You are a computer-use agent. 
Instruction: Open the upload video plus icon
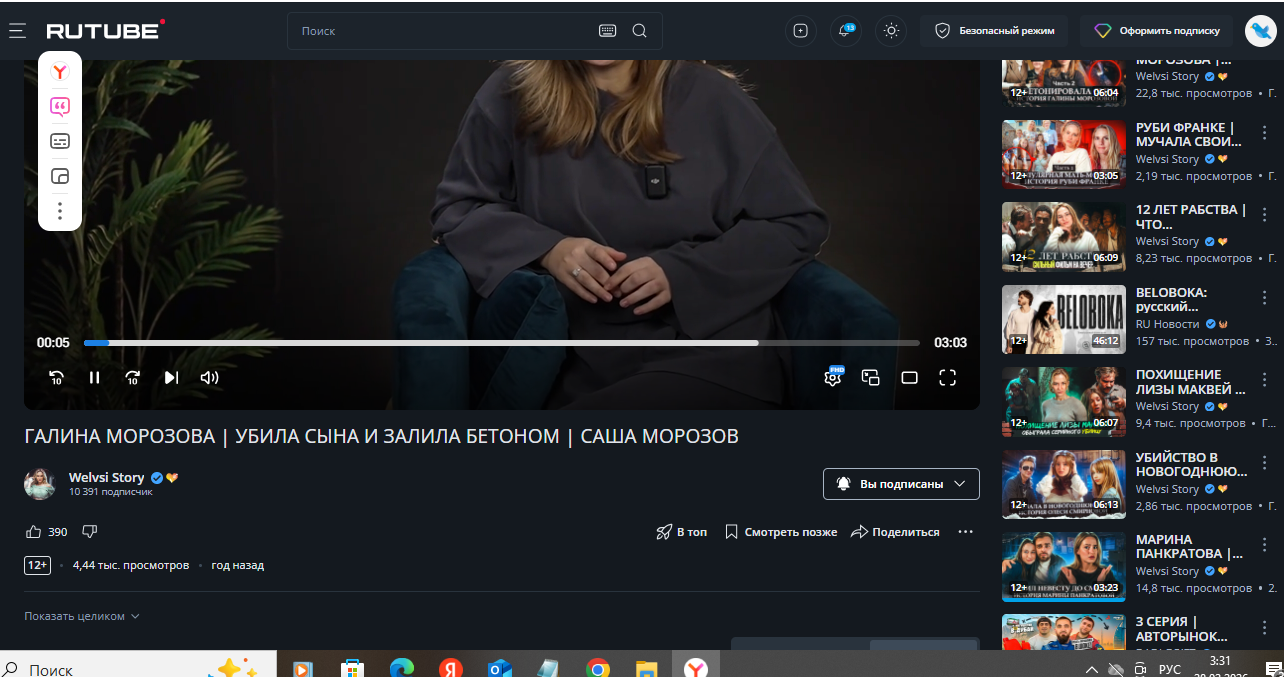pos(800,31)
